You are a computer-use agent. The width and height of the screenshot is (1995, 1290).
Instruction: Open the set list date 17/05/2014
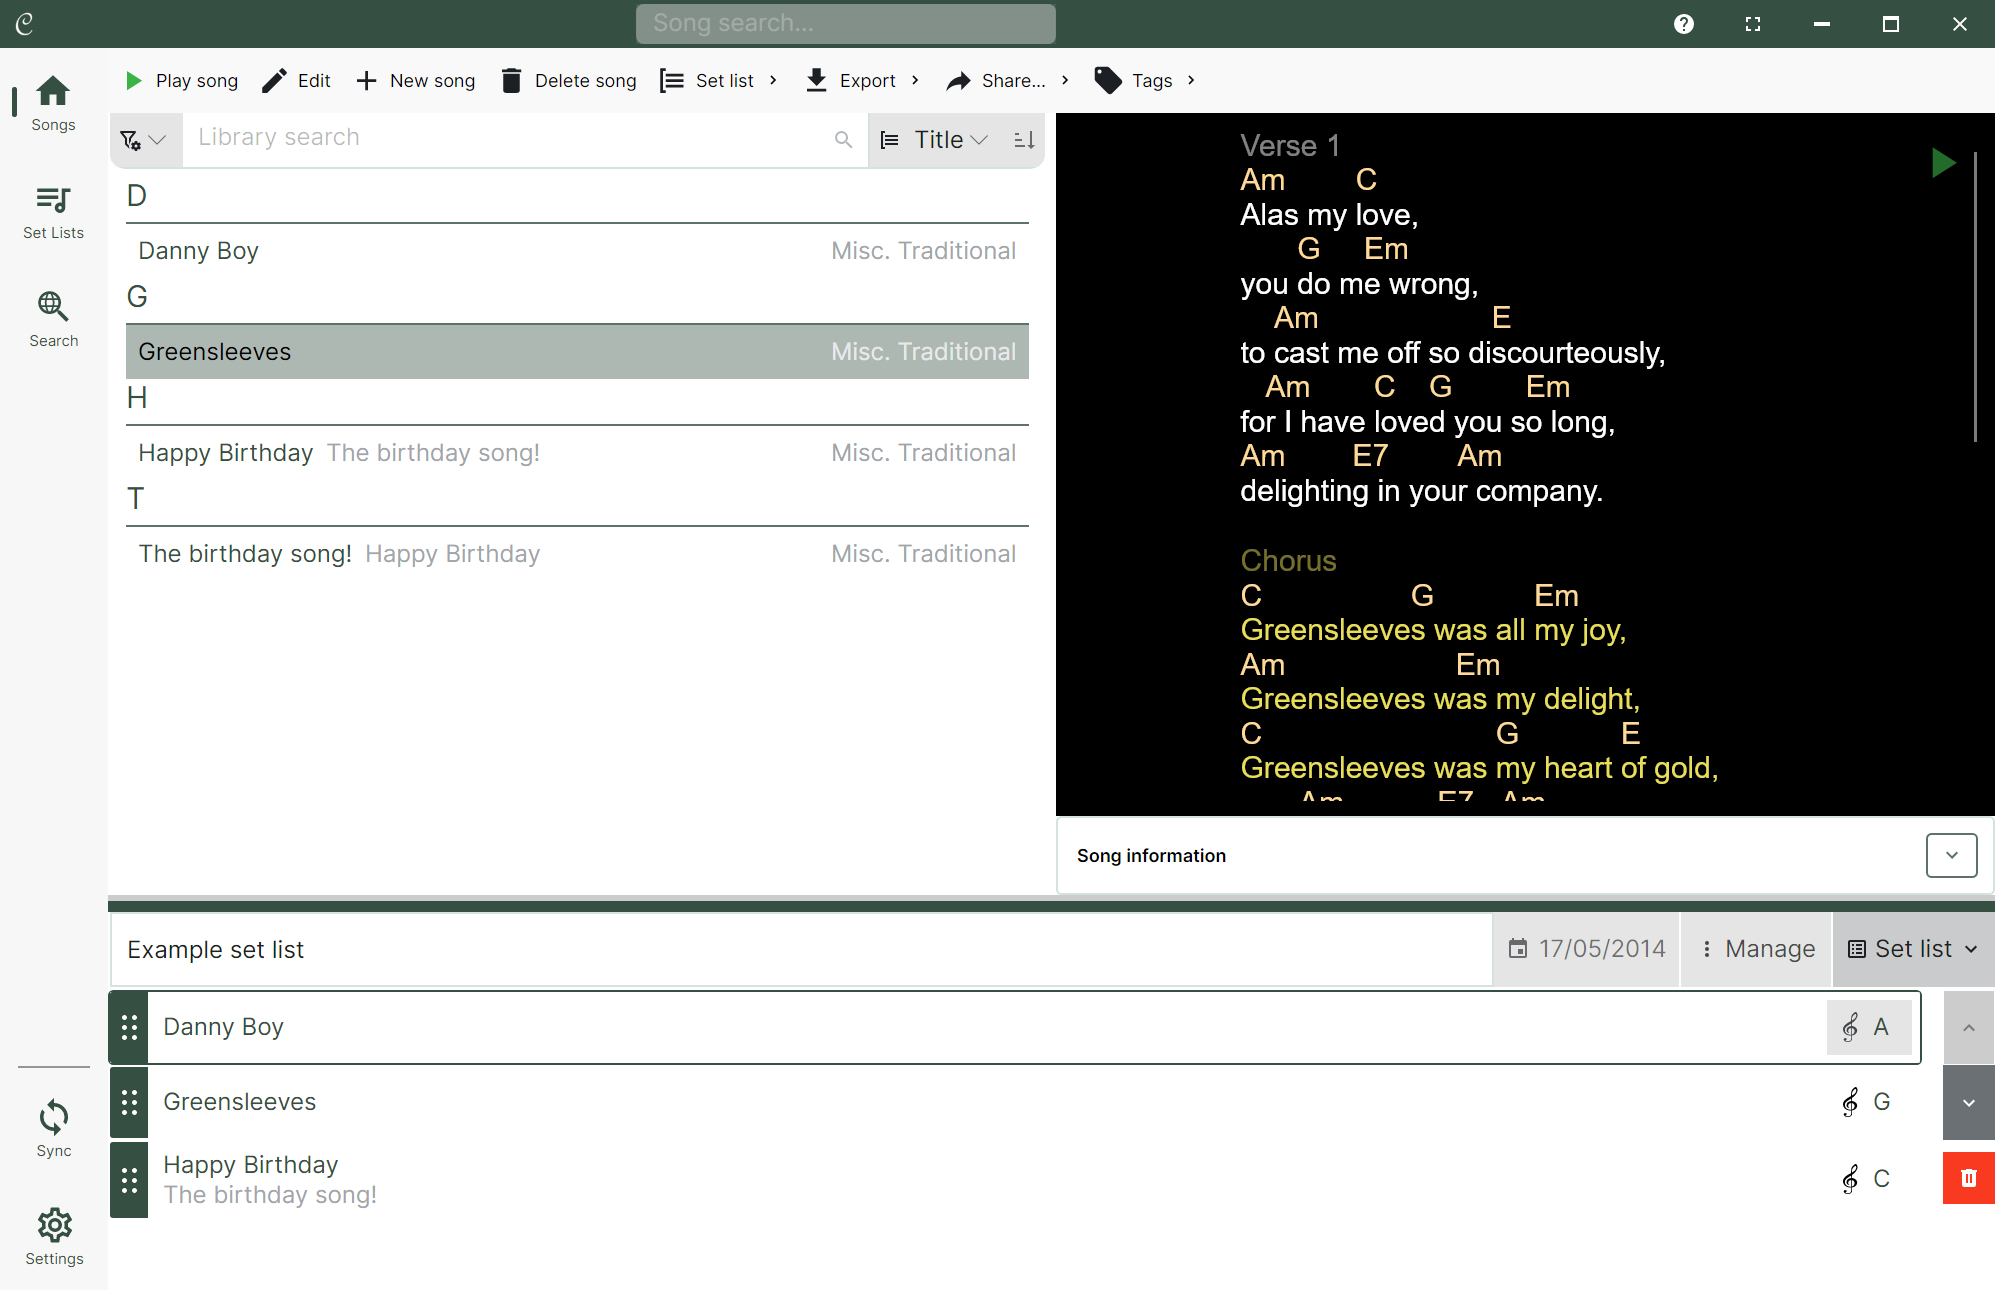1587,949
